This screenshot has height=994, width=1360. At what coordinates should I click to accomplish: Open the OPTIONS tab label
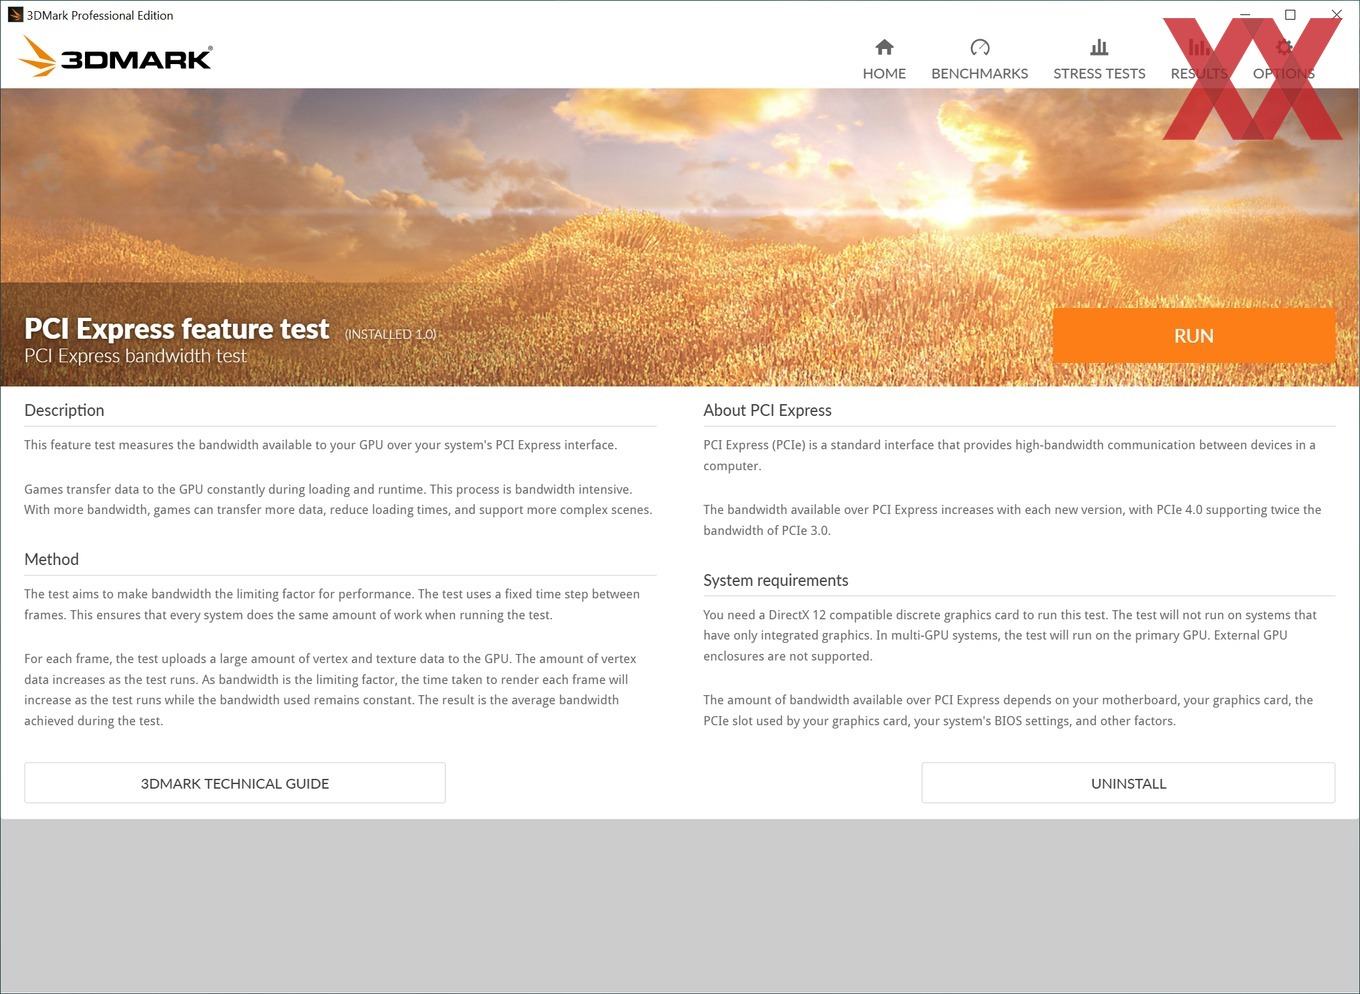pyautogui.click(x=1284, y=74)
